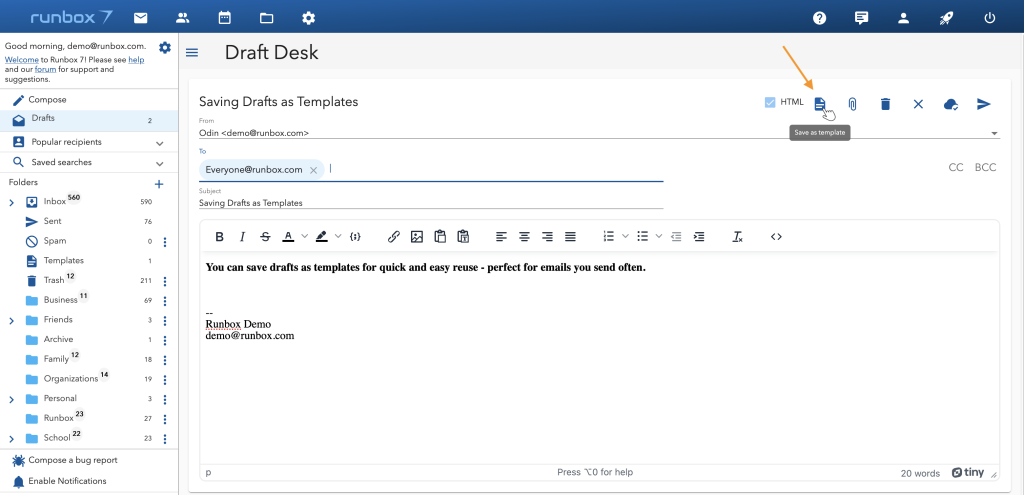Expand the Friends folder
The width and height of the screenshot is (1024, 495).
pos(12,321)
